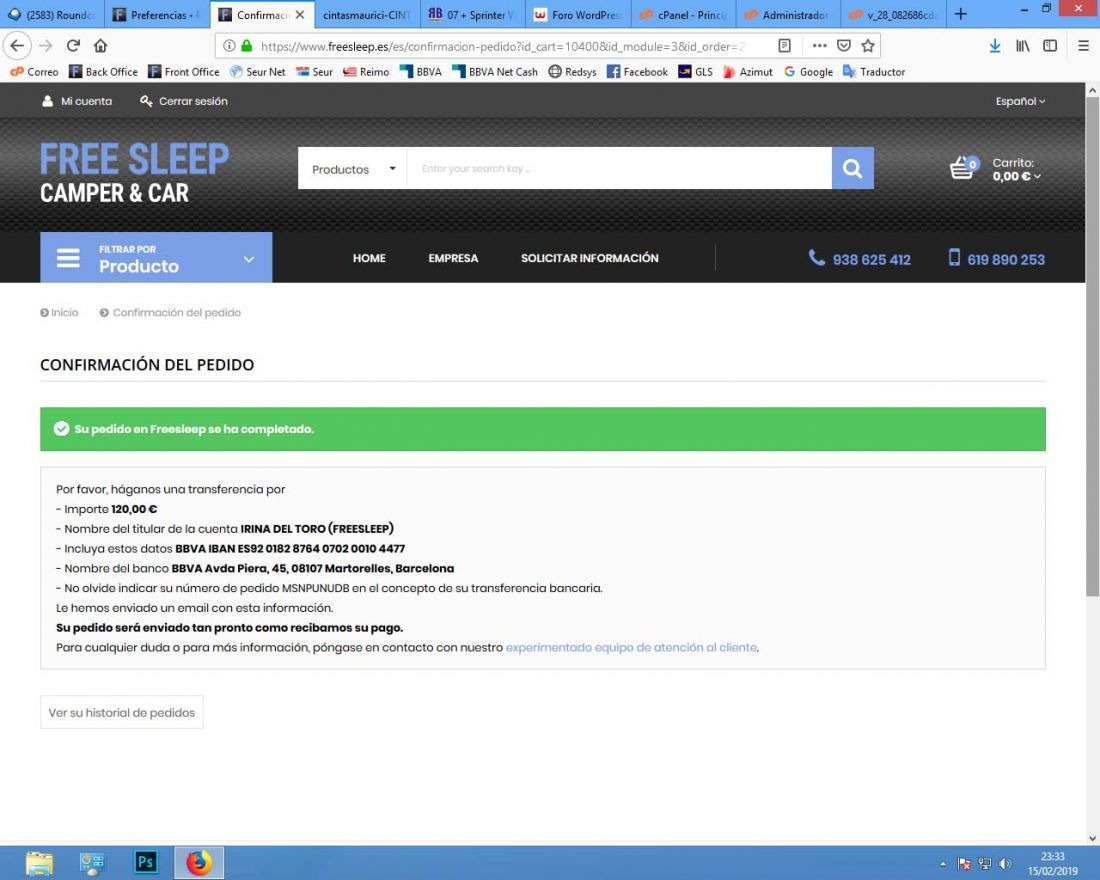Show the sidebar with the sidebar icon
This screenshot has height=880, width=1100.
pos(1050,46)
